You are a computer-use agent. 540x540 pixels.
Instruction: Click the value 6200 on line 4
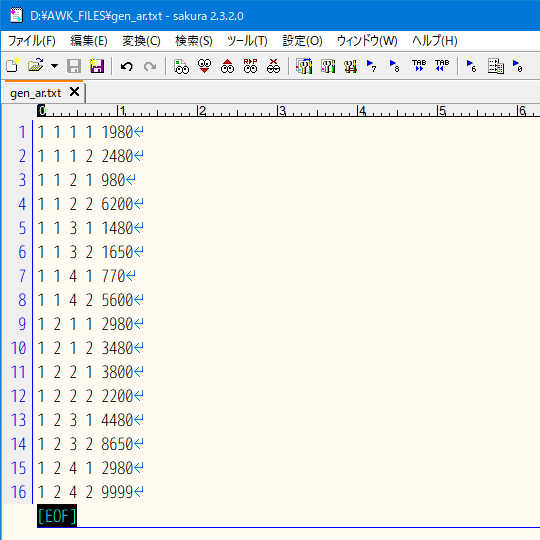[117, 204]
